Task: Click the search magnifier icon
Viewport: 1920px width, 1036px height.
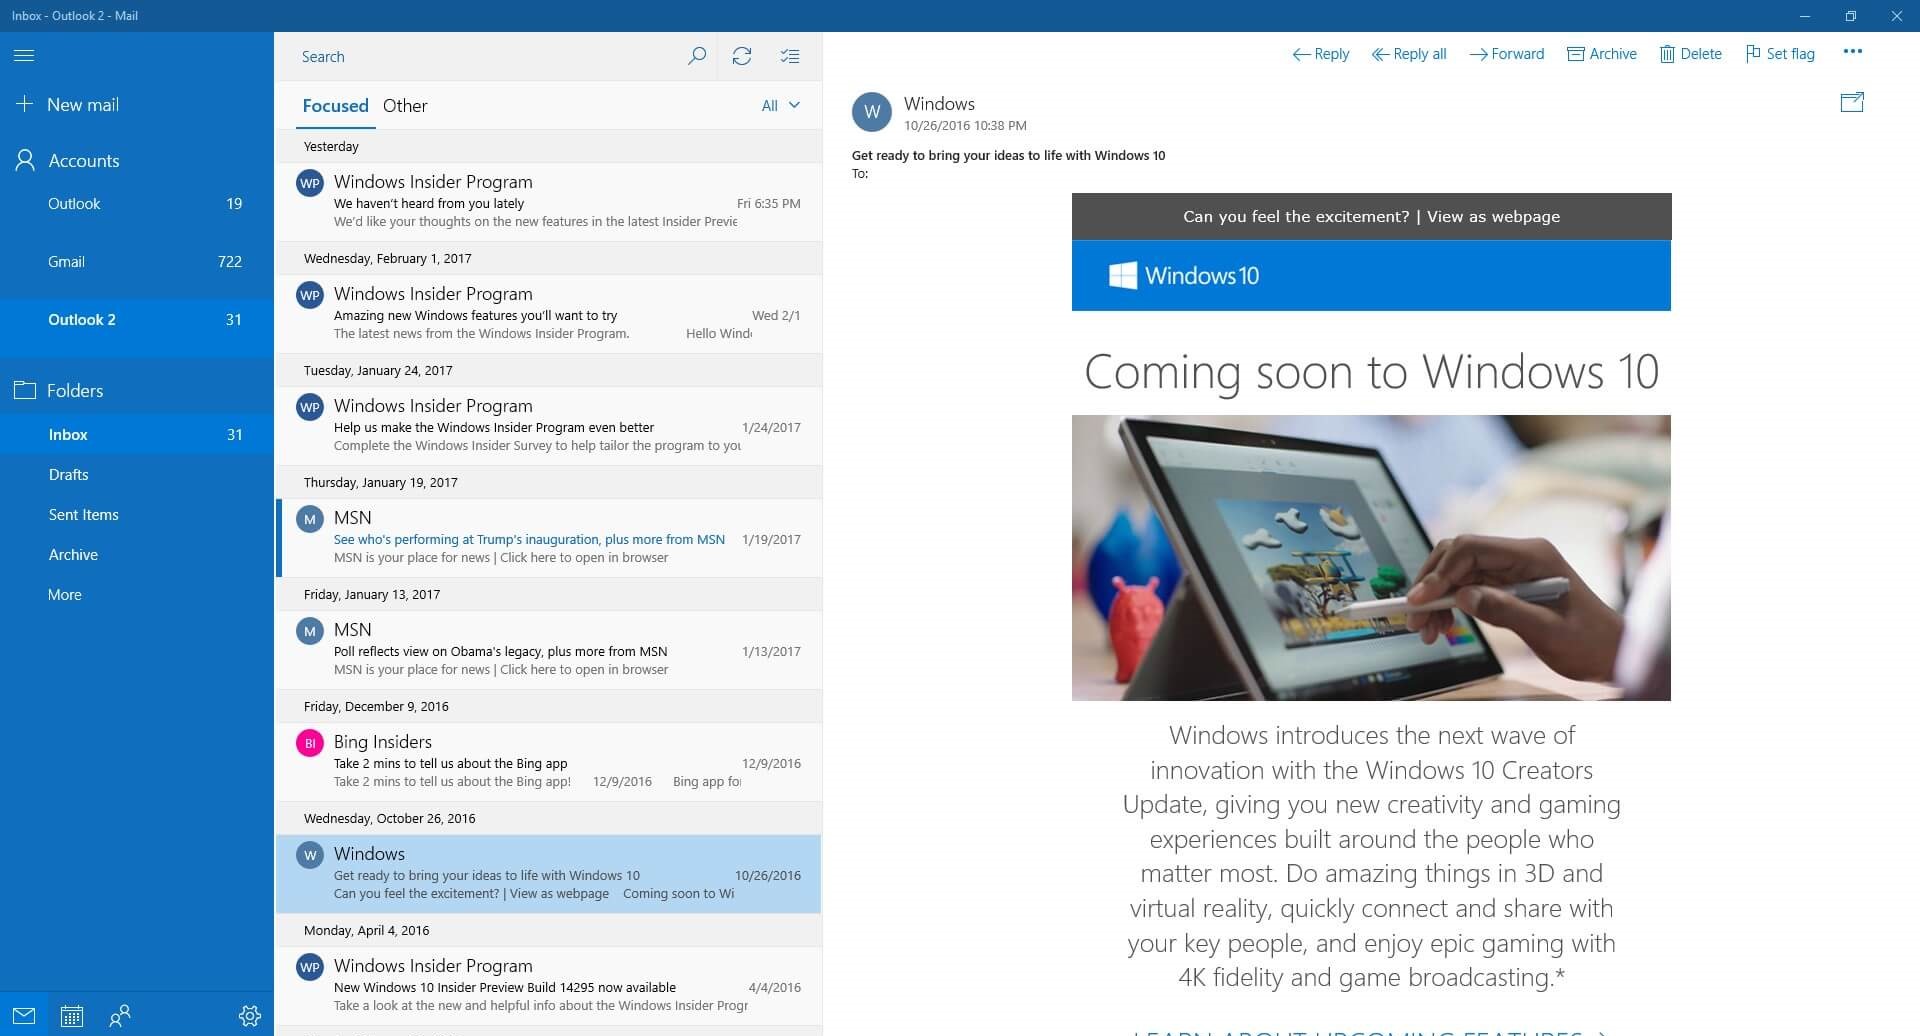Action: [697, 56]
